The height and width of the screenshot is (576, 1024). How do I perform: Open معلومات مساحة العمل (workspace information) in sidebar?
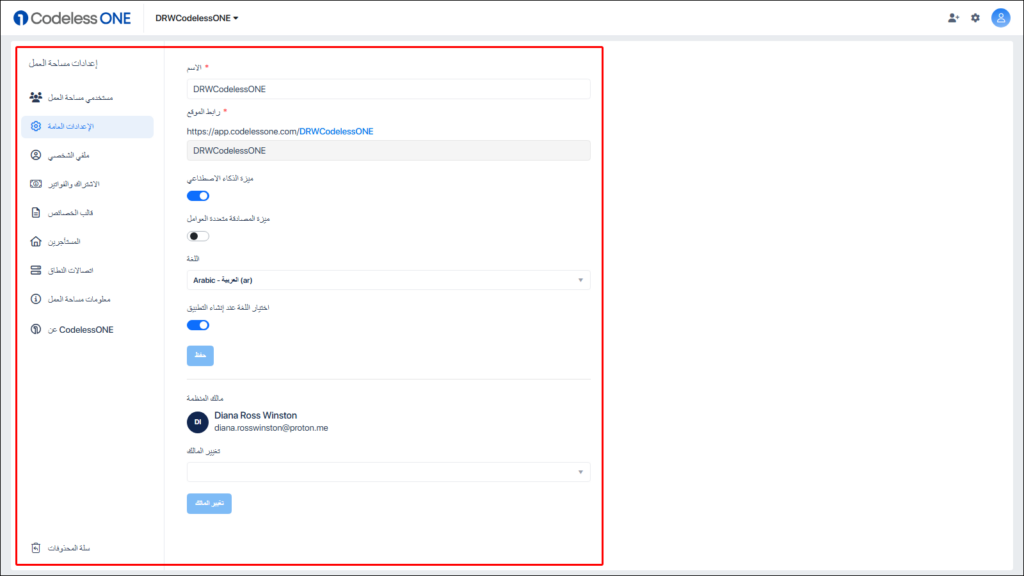pos(88,299)
